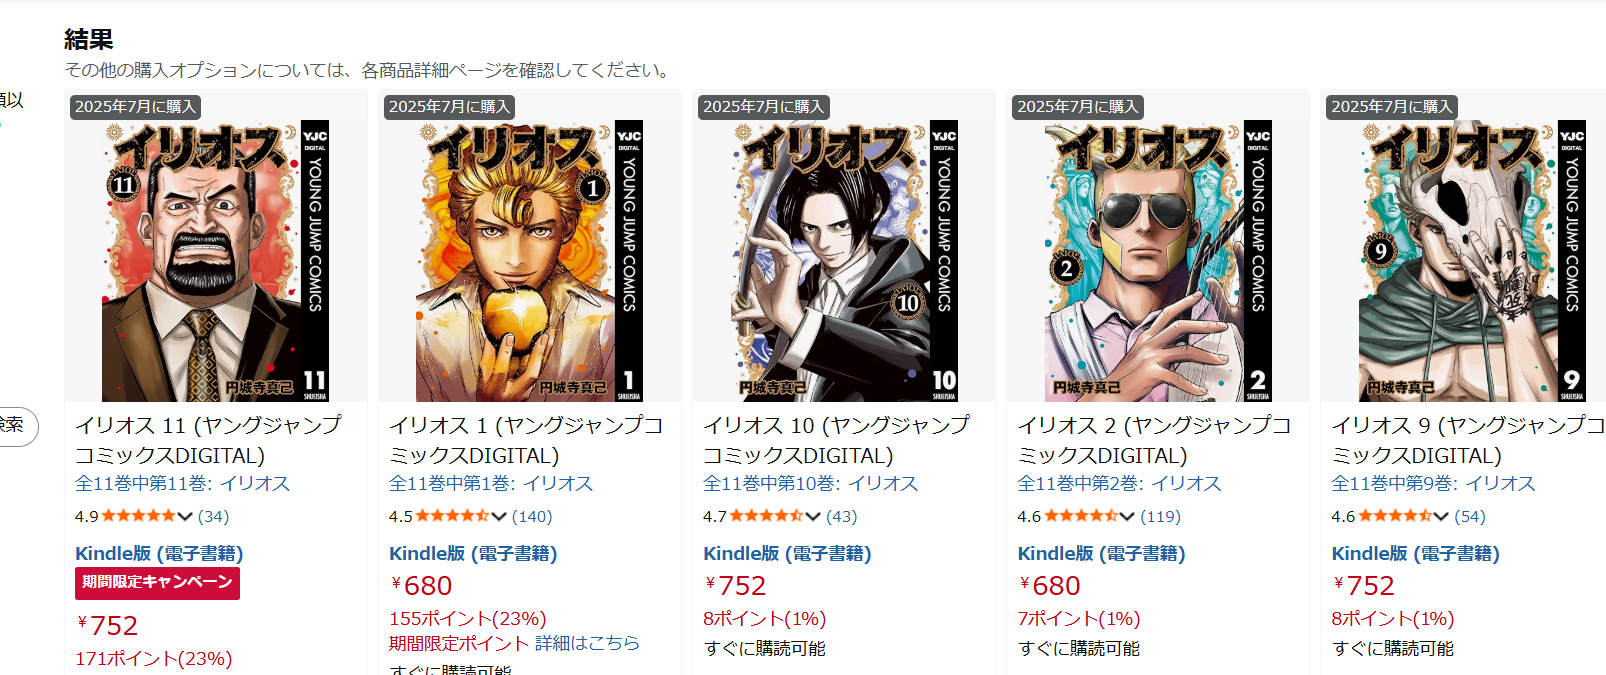Open the (140) reviews count link
The width and height of the screenshot is (1606, 675).
point(532,517)
